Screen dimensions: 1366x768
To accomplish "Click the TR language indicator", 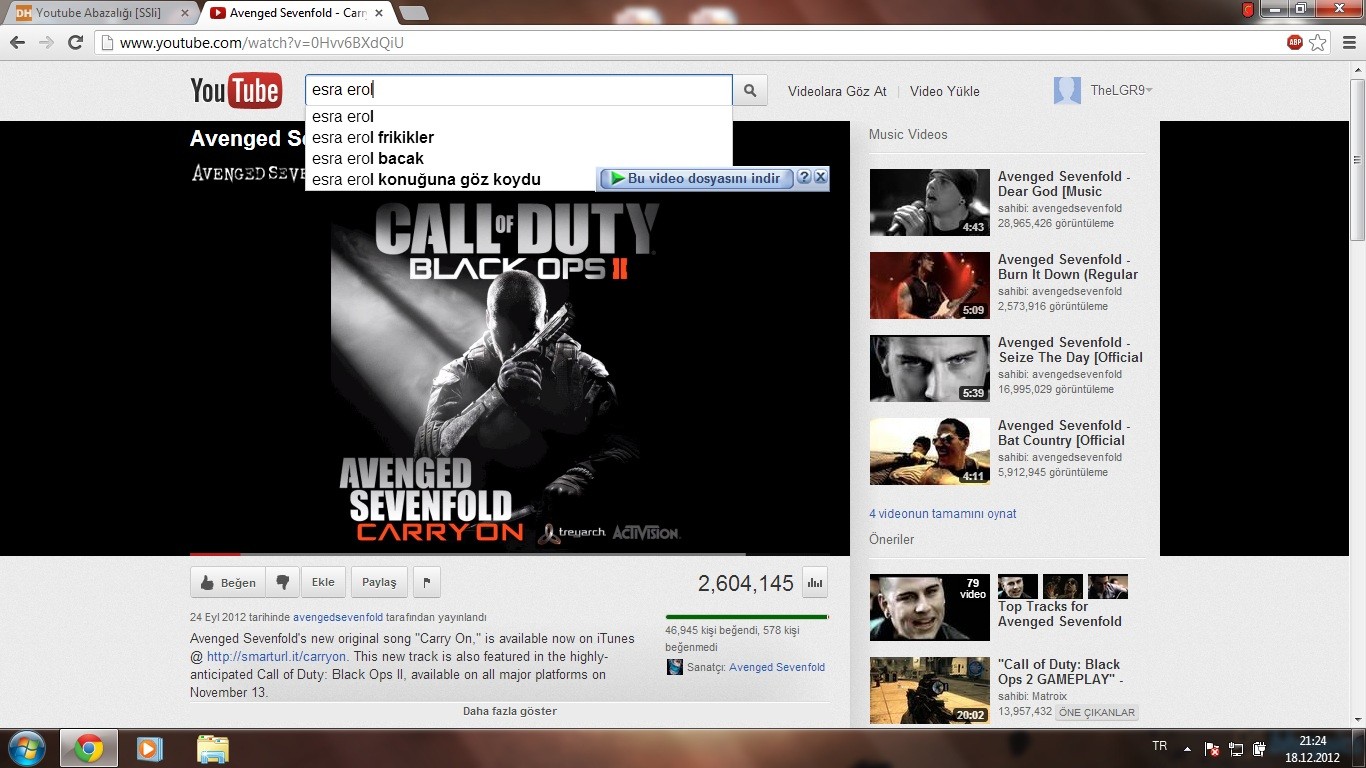I will [x=1160, y=746].
